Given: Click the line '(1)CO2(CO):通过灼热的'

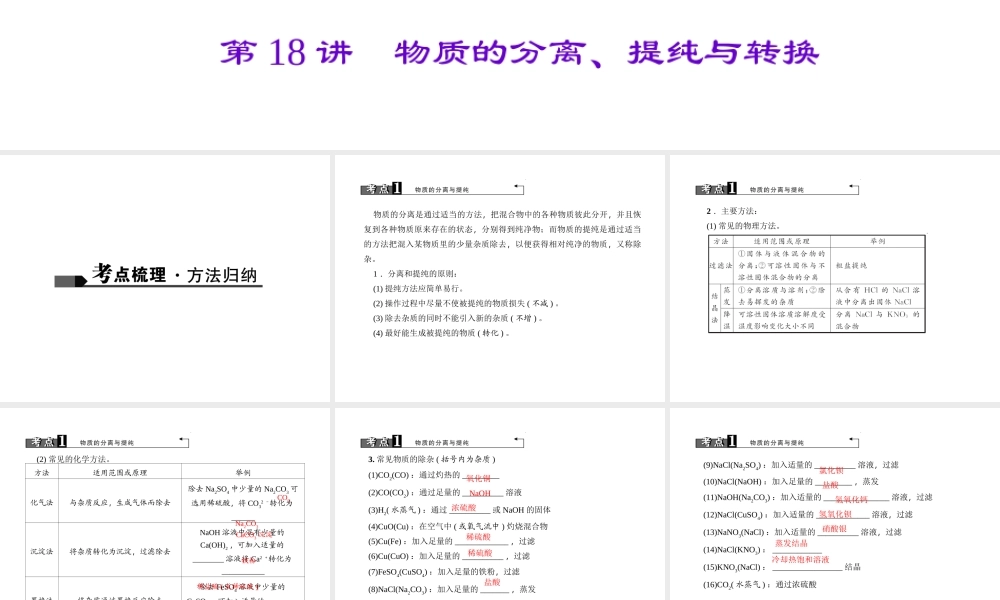Looking at the screenshot, I should point(434,476).
